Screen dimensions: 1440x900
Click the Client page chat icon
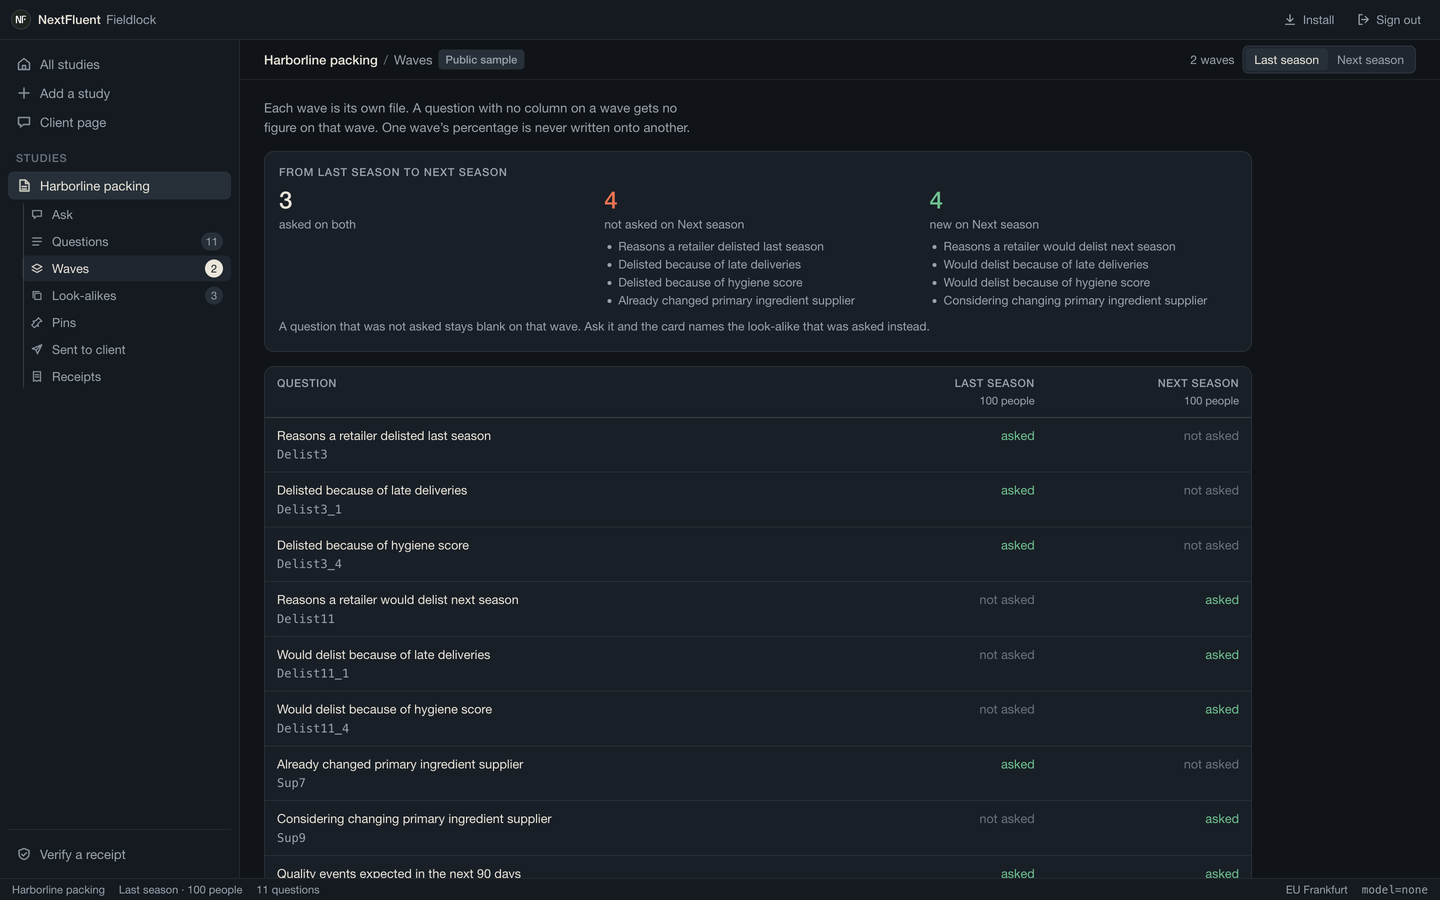click(24, 123)
